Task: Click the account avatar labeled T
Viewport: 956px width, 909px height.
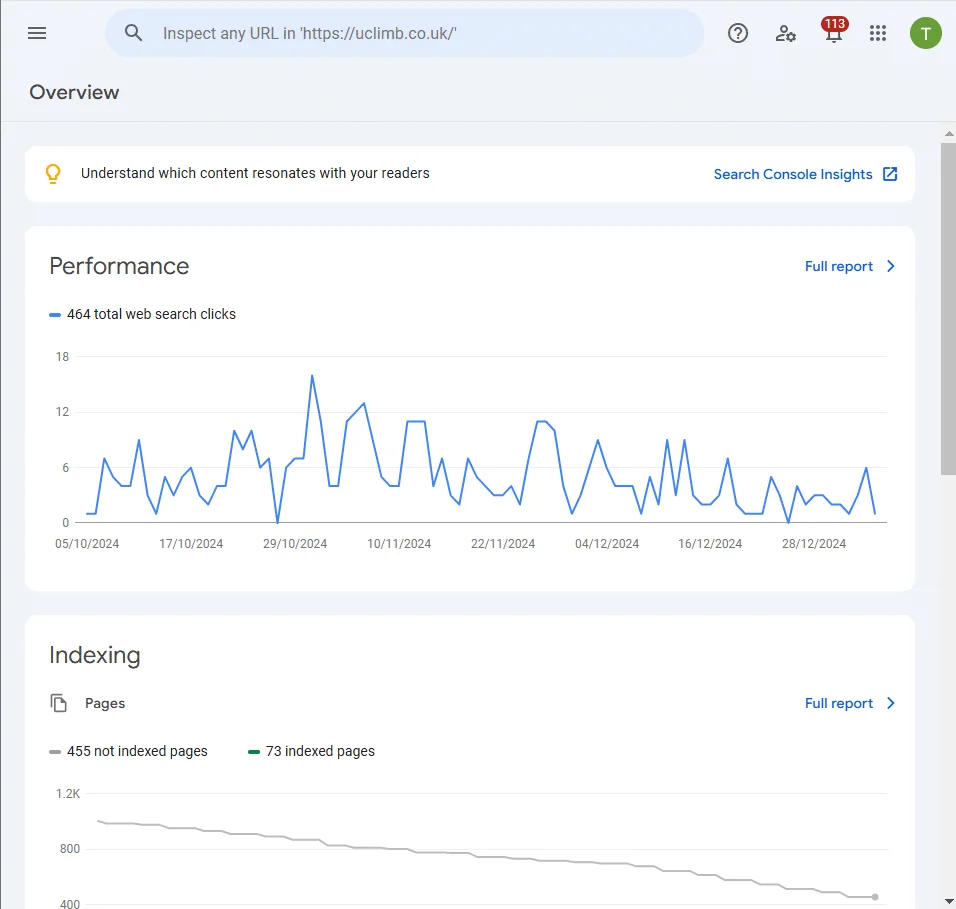Action: tap(925, 33)
